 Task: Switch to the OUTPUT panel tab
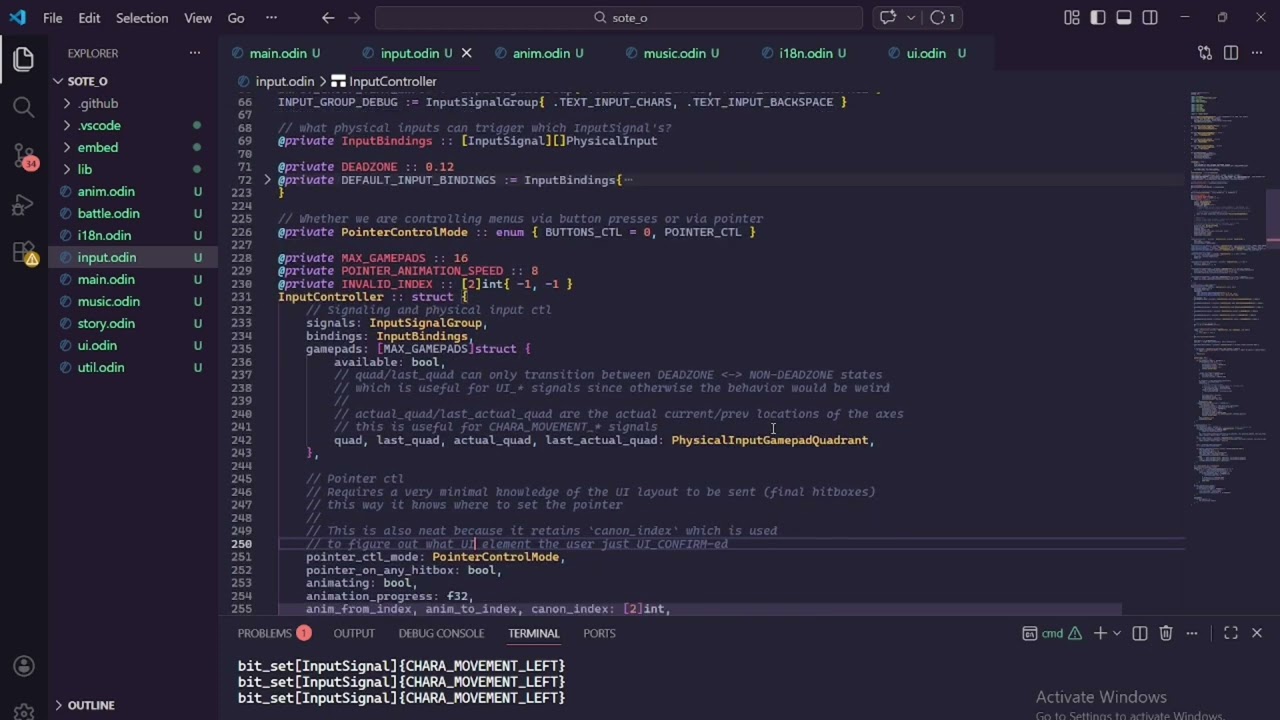click(354, 633)
